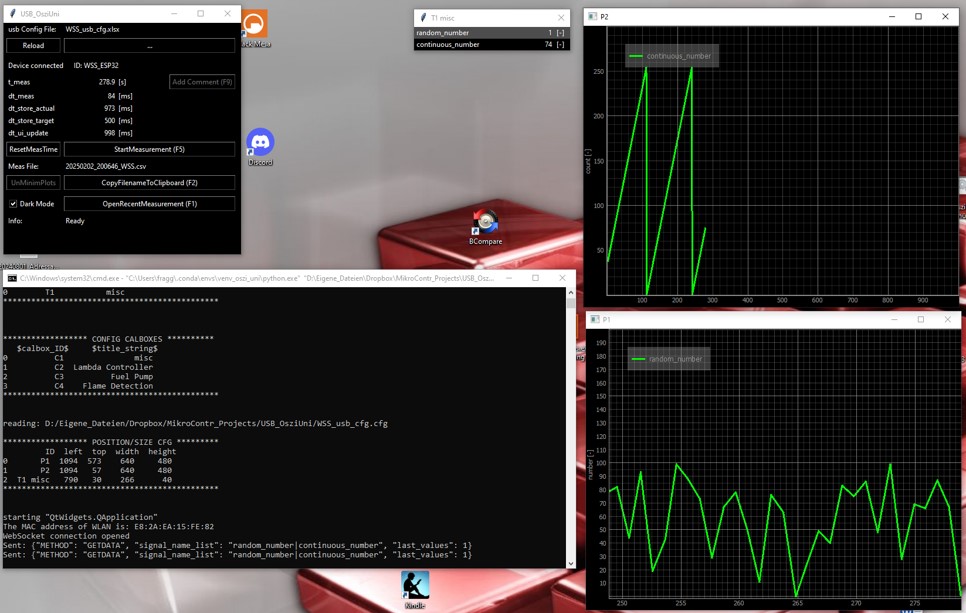Screen dimensions: 966x613
Task: Click the feather icon in T1 misc window
Action: [423, 18]
